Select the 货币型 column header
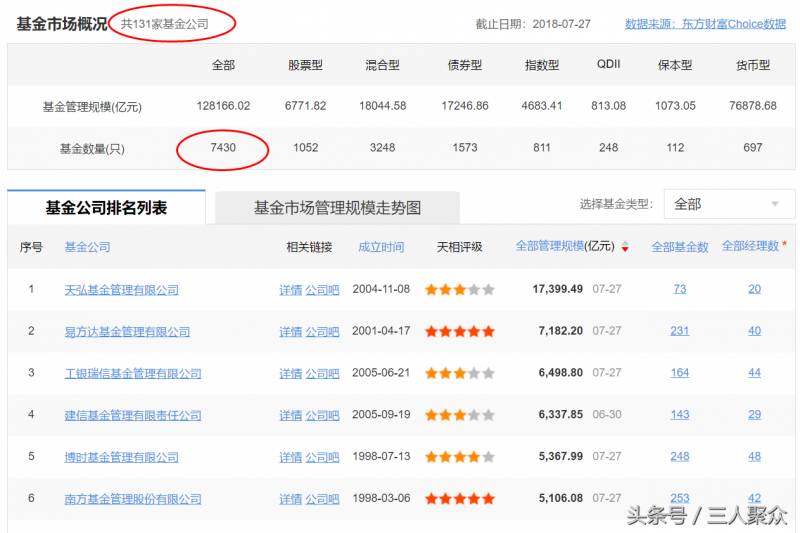 click(753, 65)
